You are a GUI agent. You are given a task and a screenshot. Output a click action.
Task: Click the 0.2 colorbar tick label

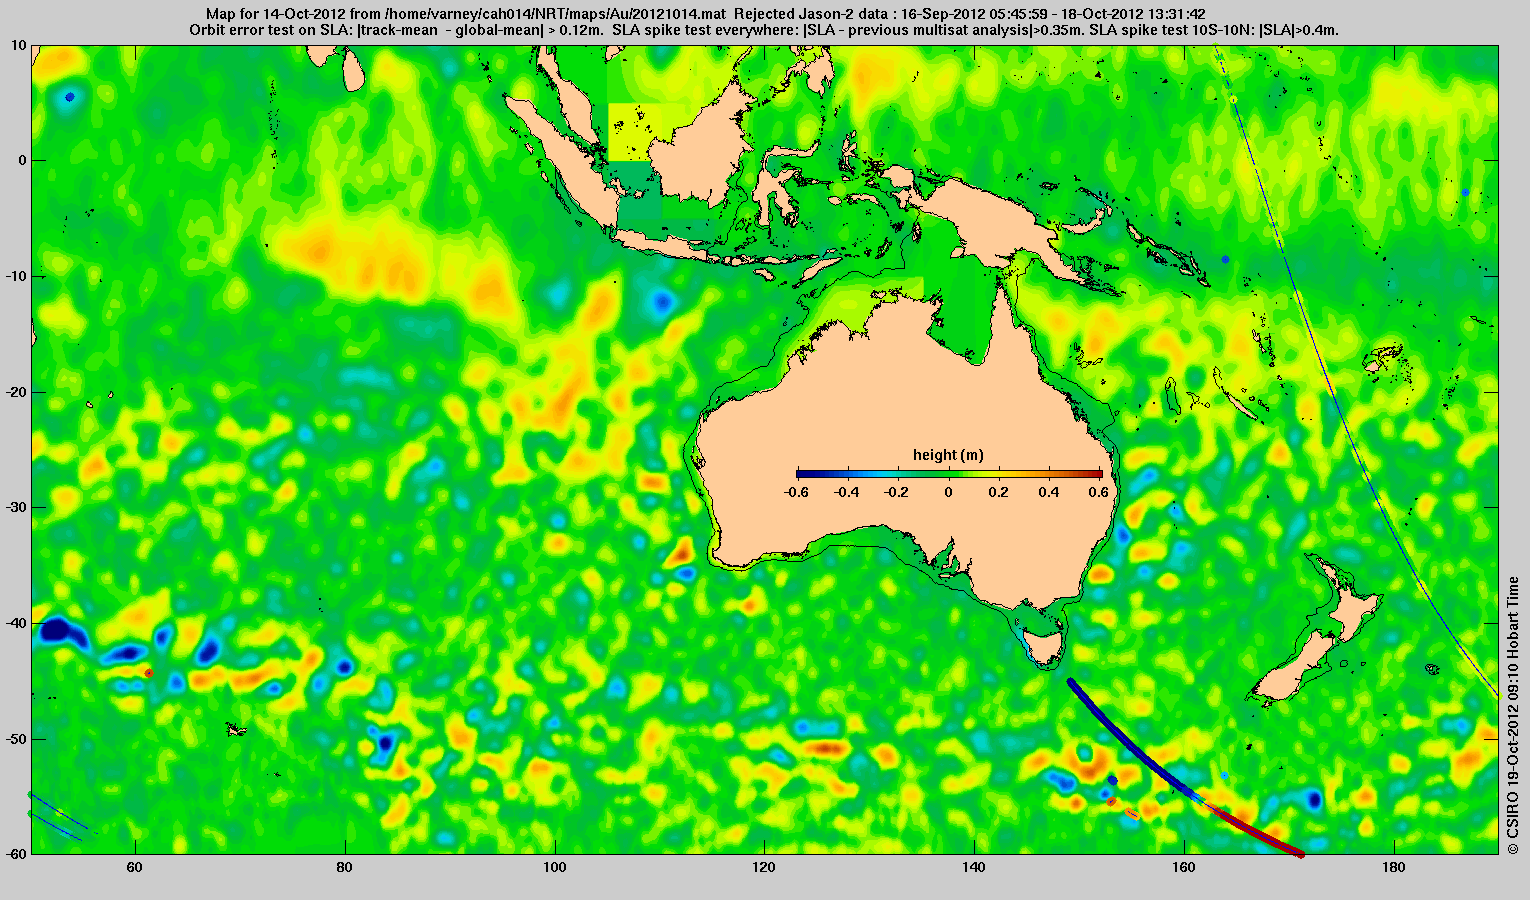pyautogui.click(x=999, y=492)
